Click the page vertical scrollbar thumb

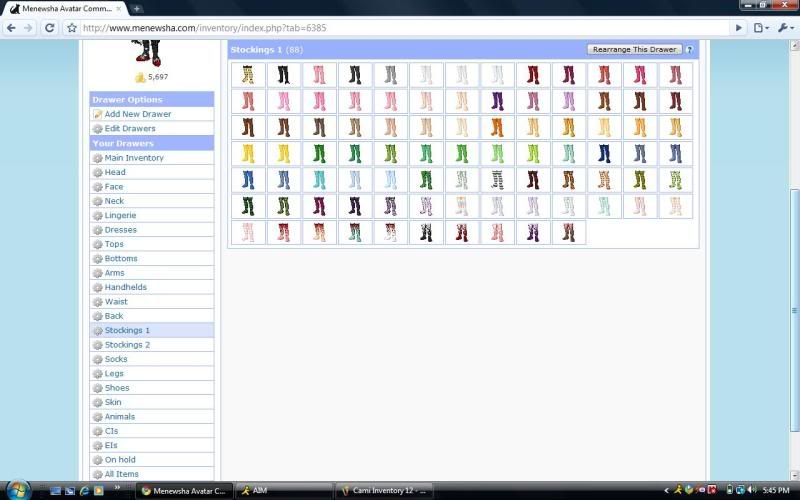pos(794,310)
